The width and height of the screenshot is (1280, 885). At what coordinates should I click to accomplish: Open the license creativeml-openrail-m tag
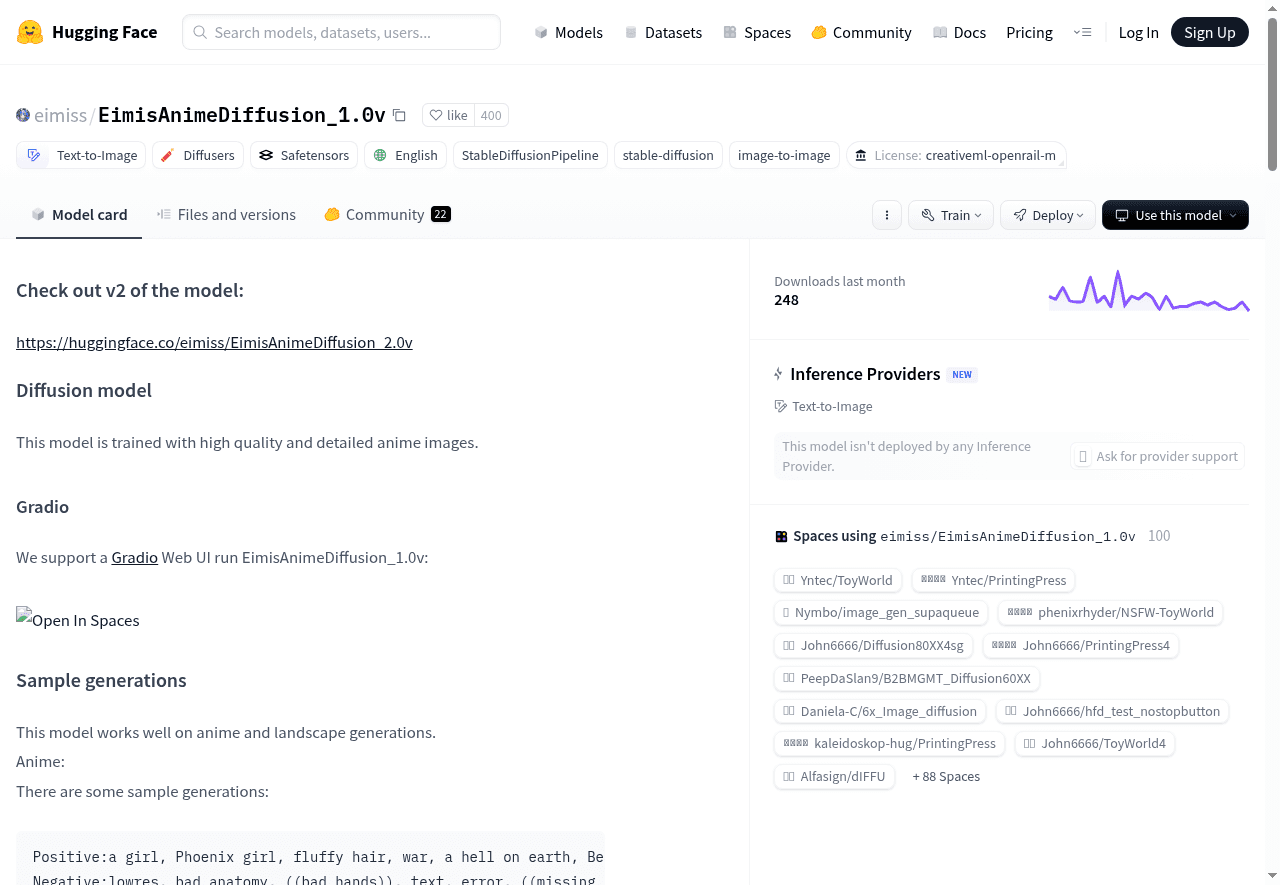[x=956, y=155]
